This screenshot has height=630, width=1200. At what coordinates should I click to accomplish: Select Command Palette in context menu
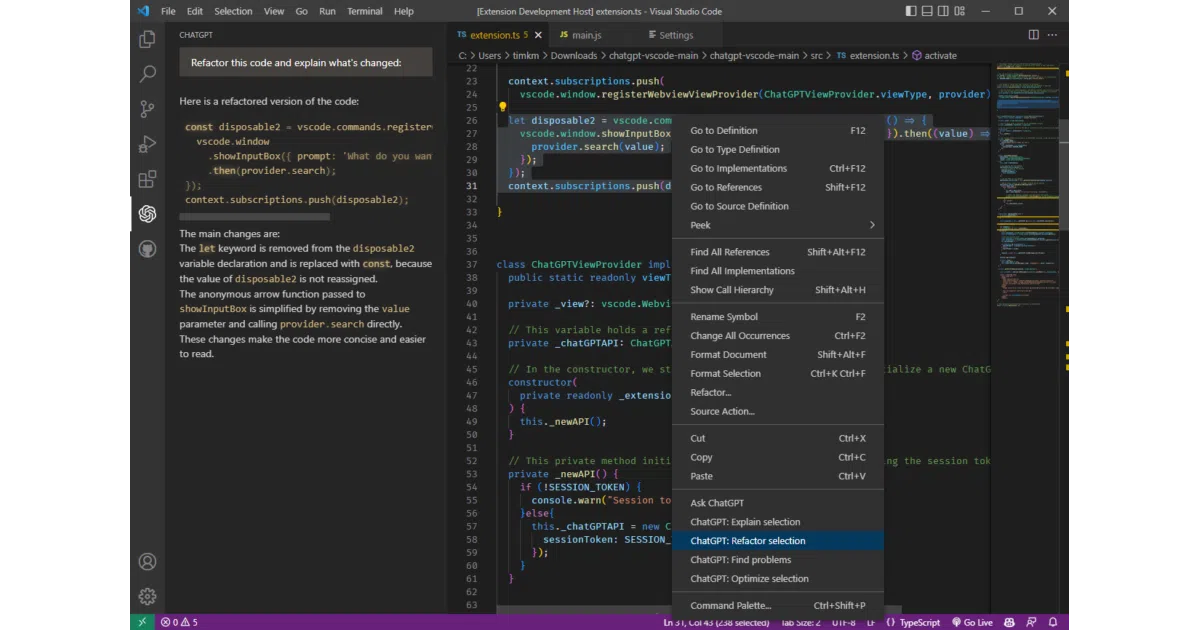[778, 605]
